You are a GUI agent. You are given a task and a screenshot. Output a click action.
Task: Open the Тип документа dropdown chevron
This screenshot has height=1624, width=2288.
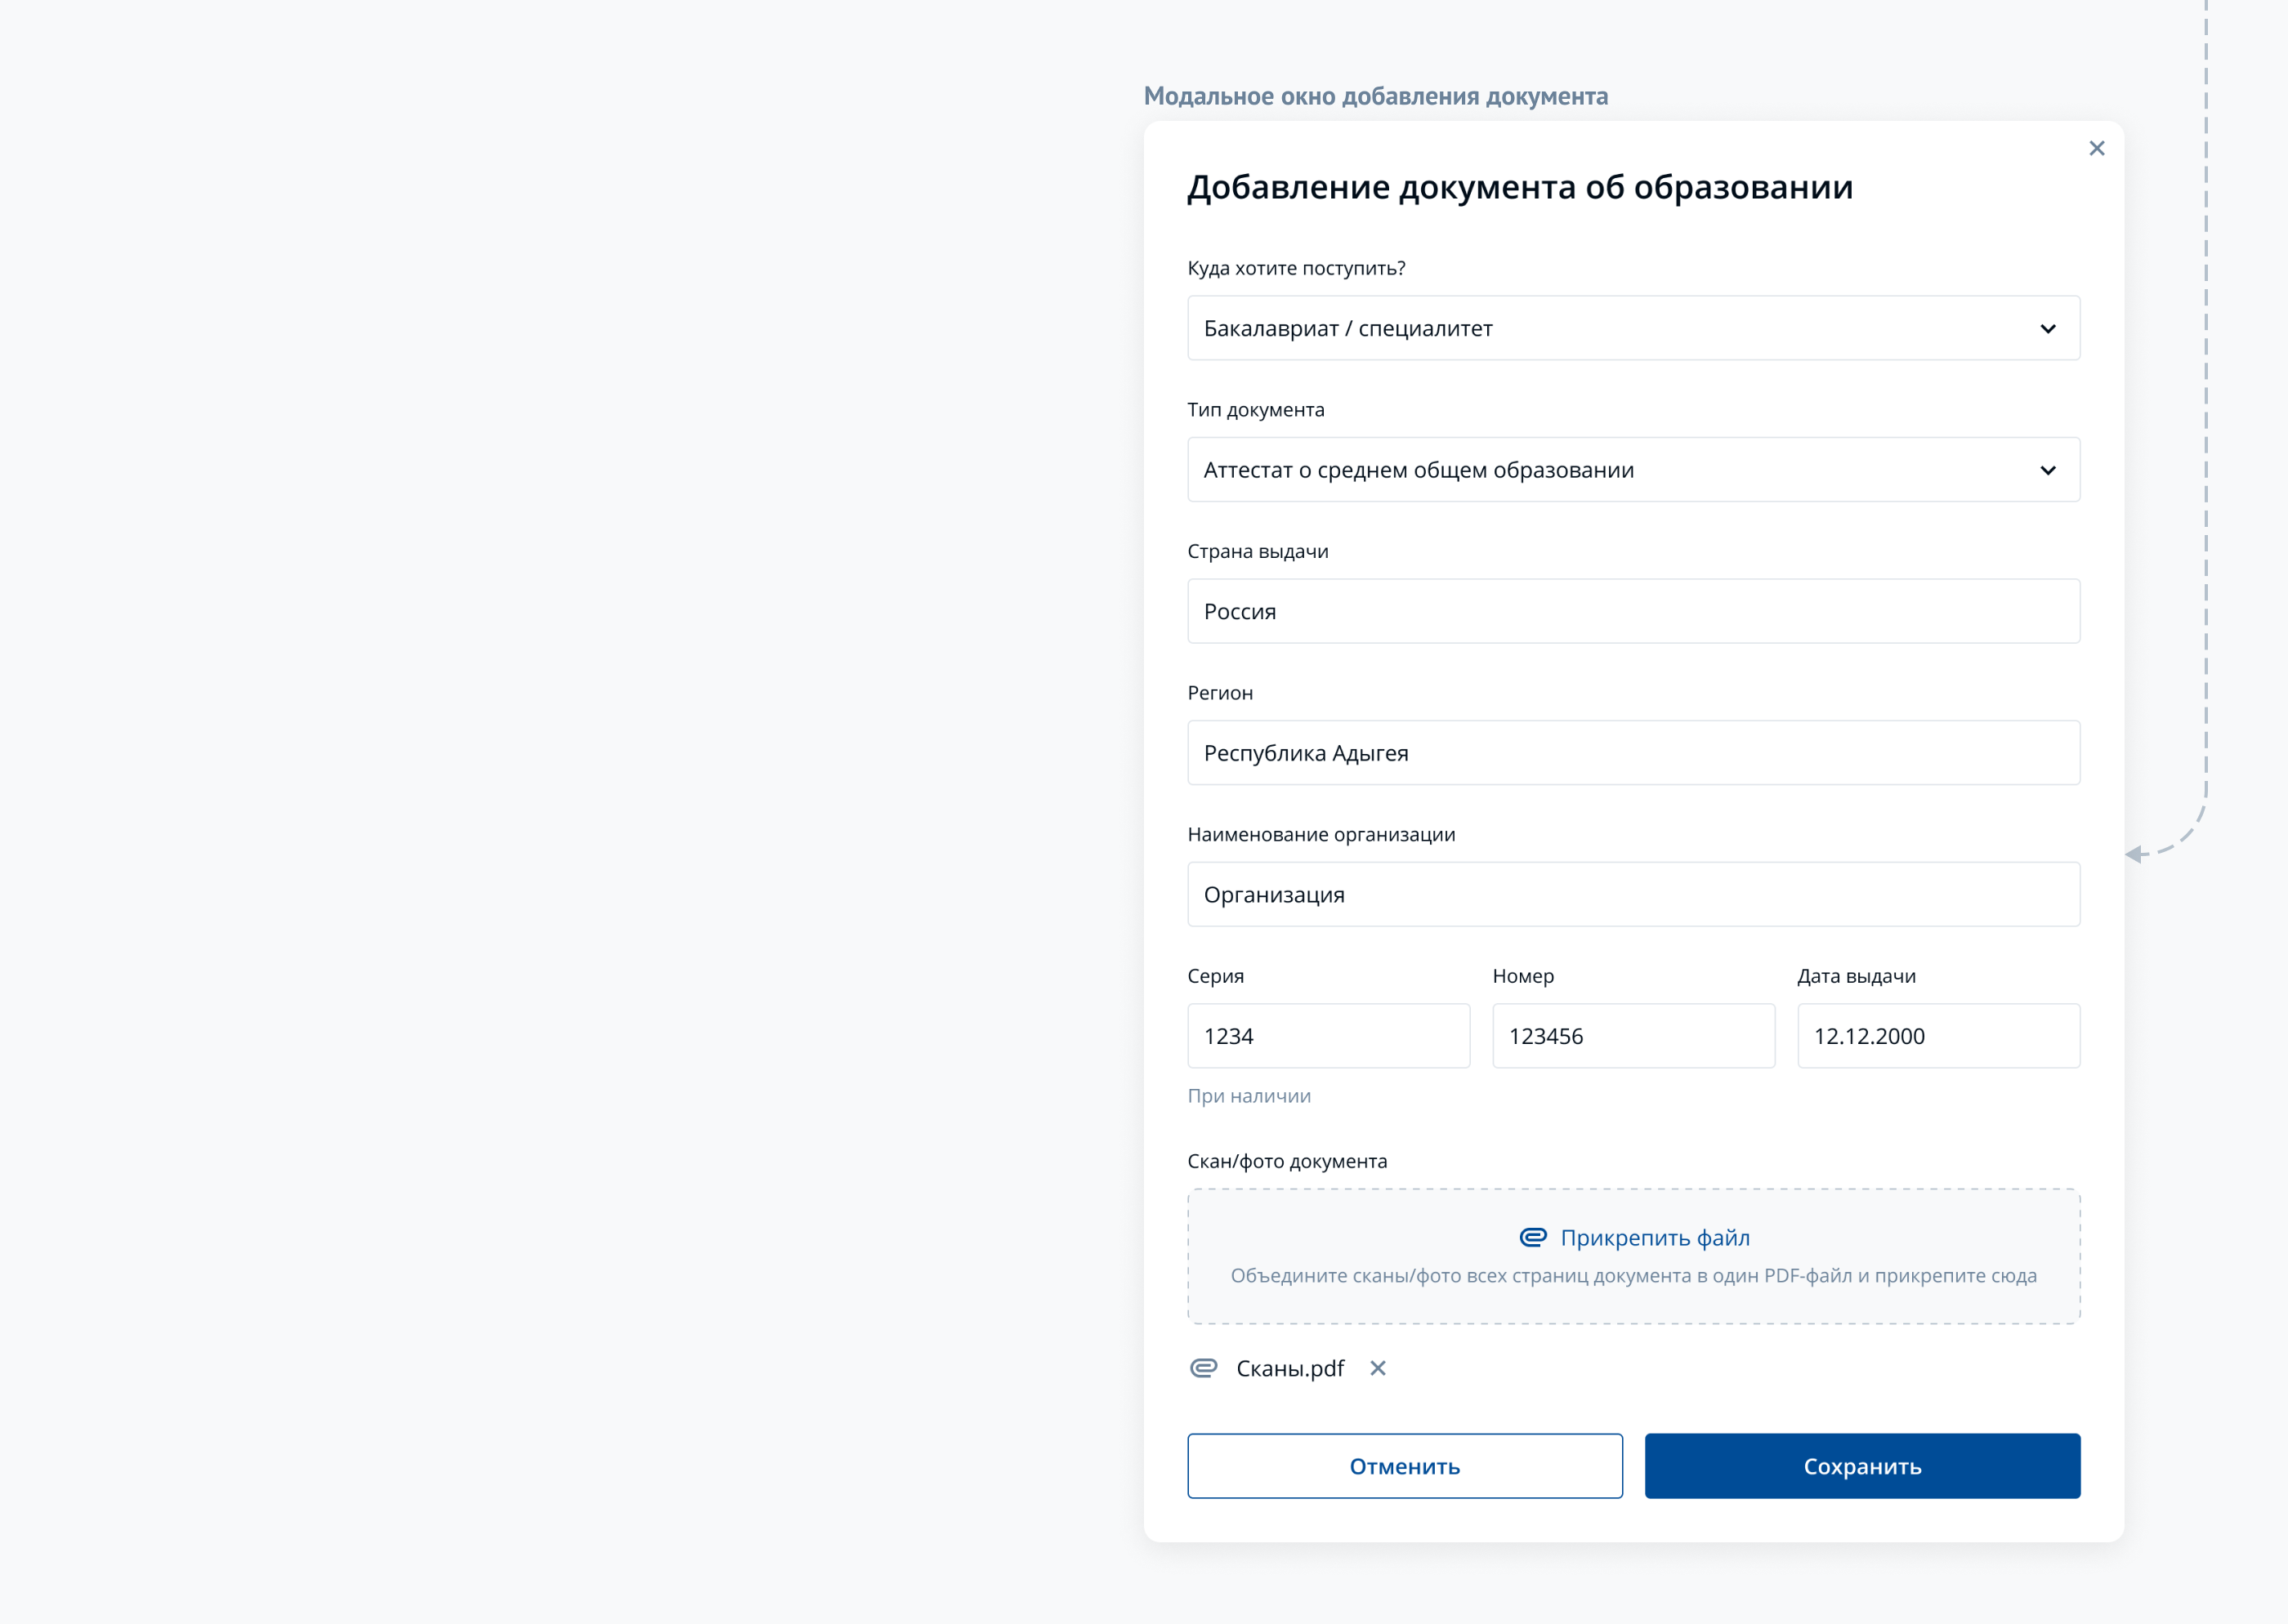2047,470
